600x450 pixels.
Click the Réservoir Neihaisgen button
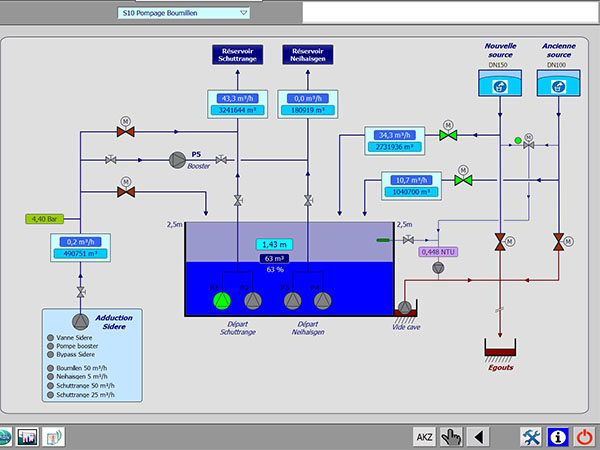pyautogui.click(x=308, y=55)
